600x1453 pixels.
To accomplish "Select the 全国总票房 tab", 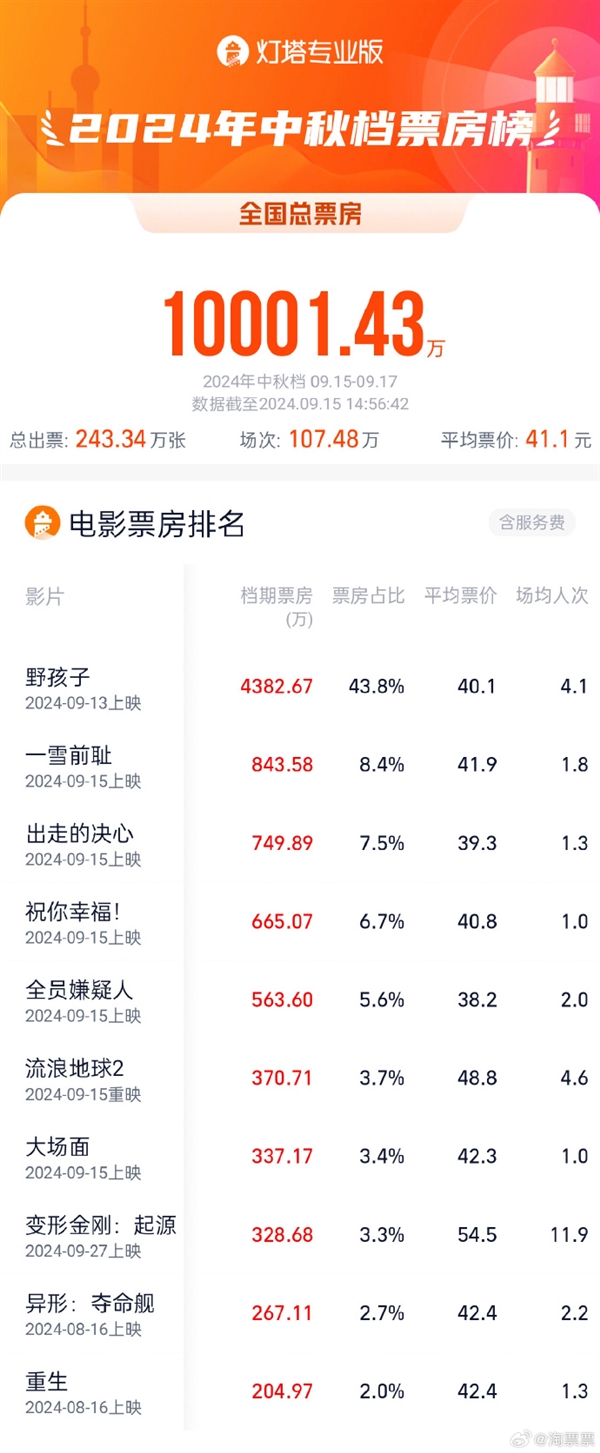I will pos(300,215).
